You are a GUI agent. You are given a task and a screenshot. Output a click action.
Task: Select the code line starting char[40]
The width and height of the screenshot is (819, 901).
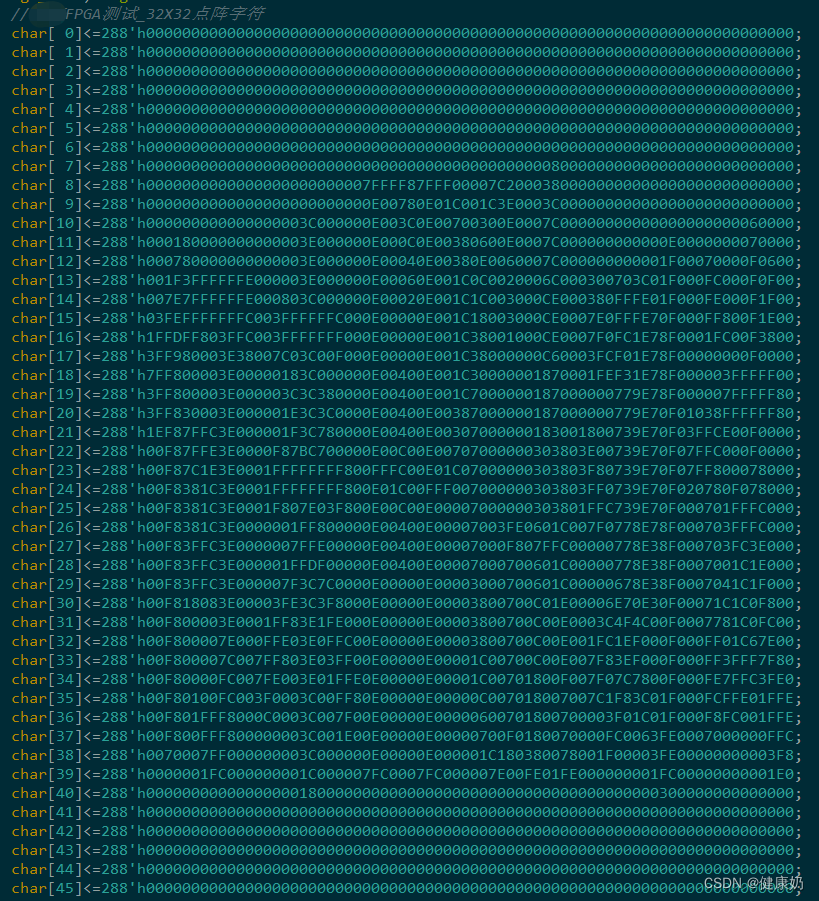pyautogui.click(x=406, y=793)
